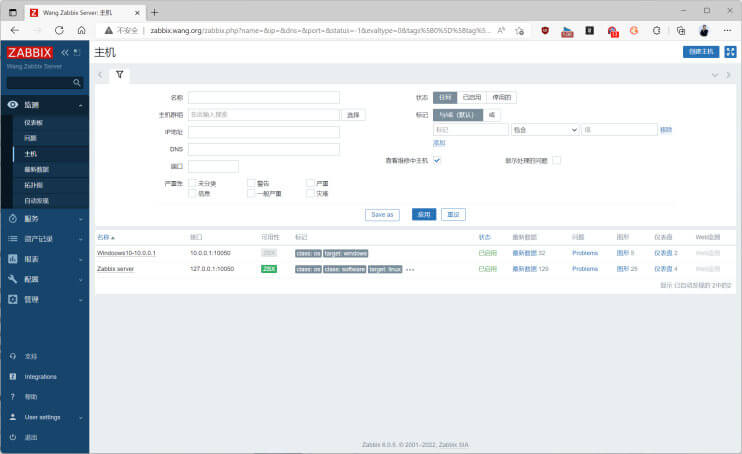Open the Windows10-10.0.0.1 host link

(x=126, y=253)
